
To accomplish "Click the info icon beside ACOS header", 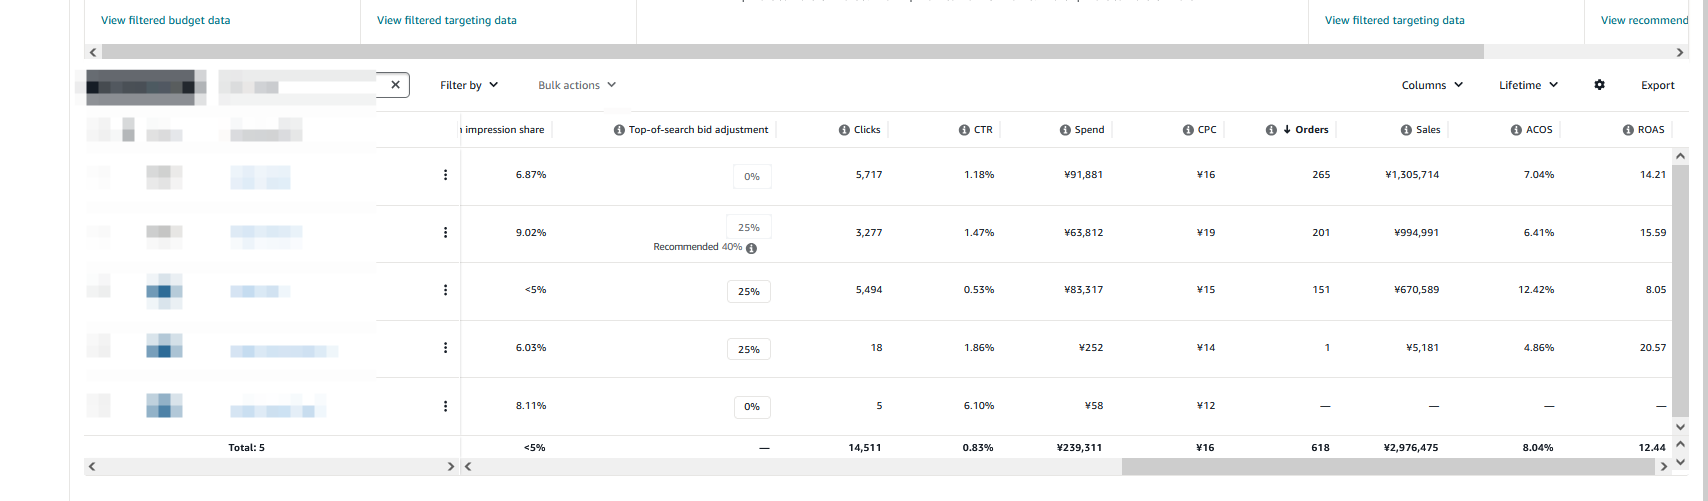I will click(1516, 130).
